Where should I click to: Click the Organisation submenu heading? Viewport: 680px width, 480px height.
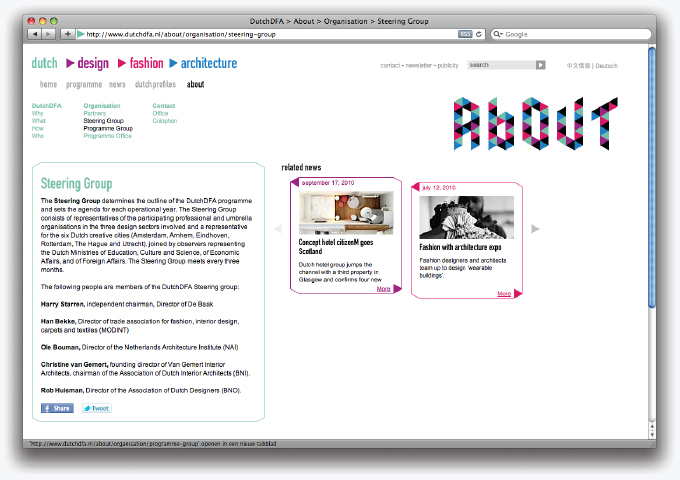tap(102, 105)
